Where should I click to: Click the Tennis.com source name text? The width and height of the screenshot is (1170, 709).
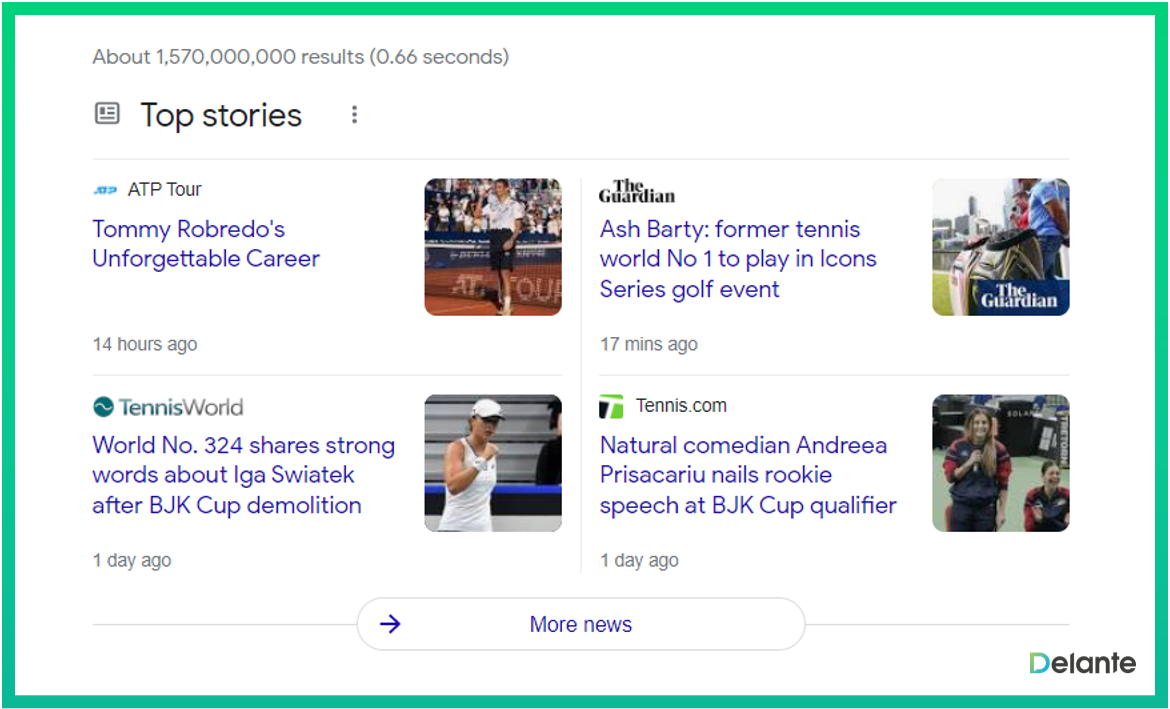click(x=681, y=406)
